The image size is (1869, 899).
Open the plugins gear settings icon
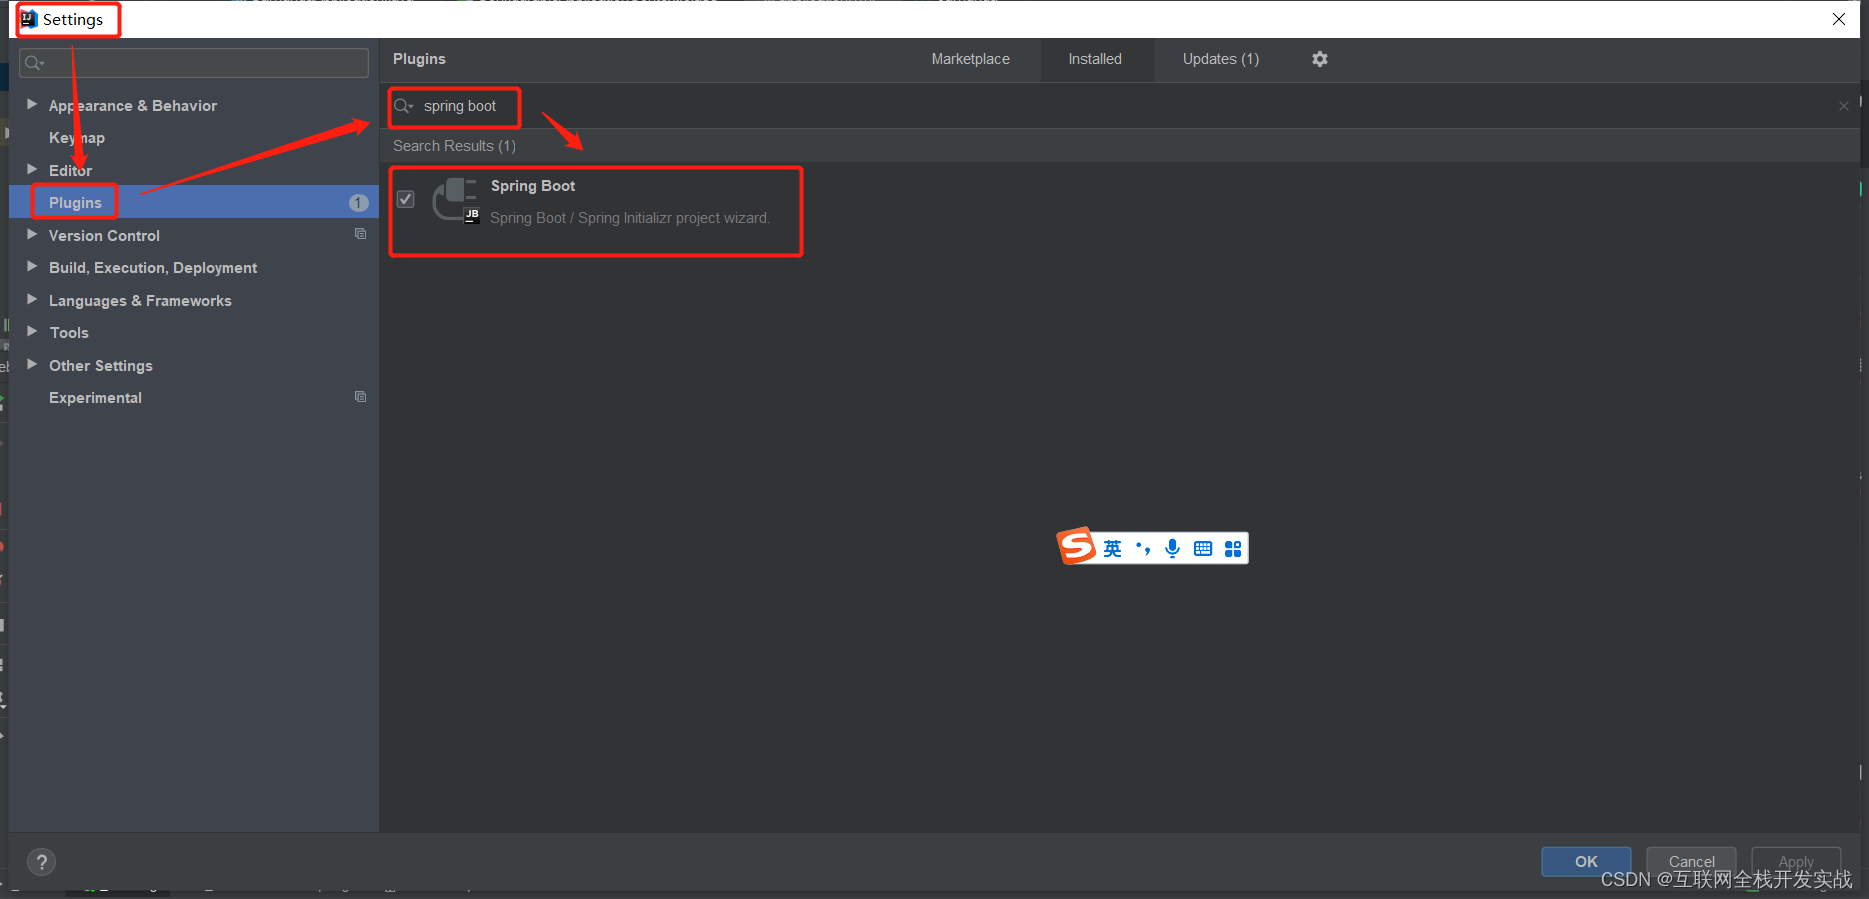[1320, 59]
